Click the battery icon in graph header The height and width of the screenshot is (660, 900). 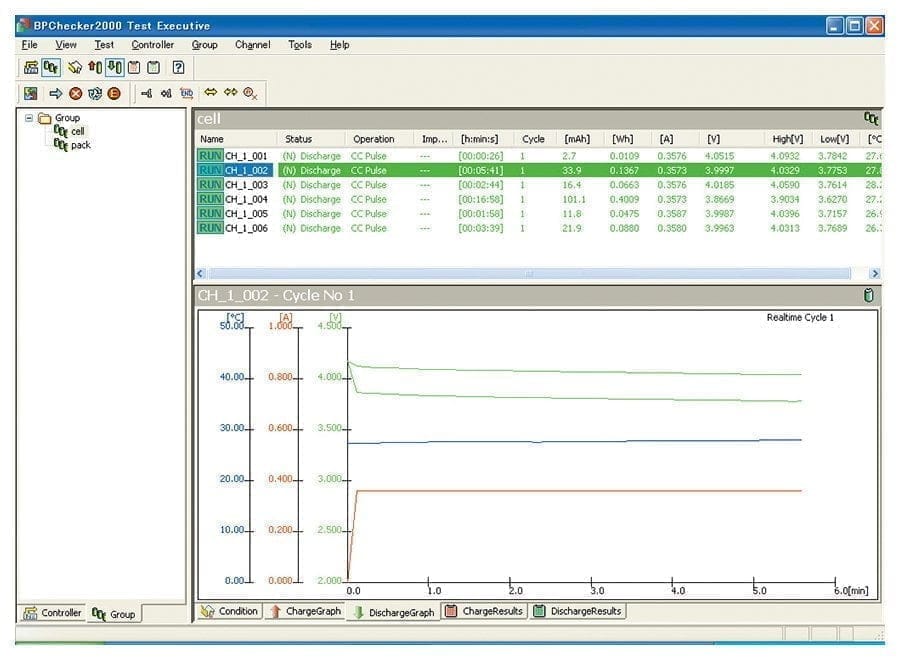[868, 296]
